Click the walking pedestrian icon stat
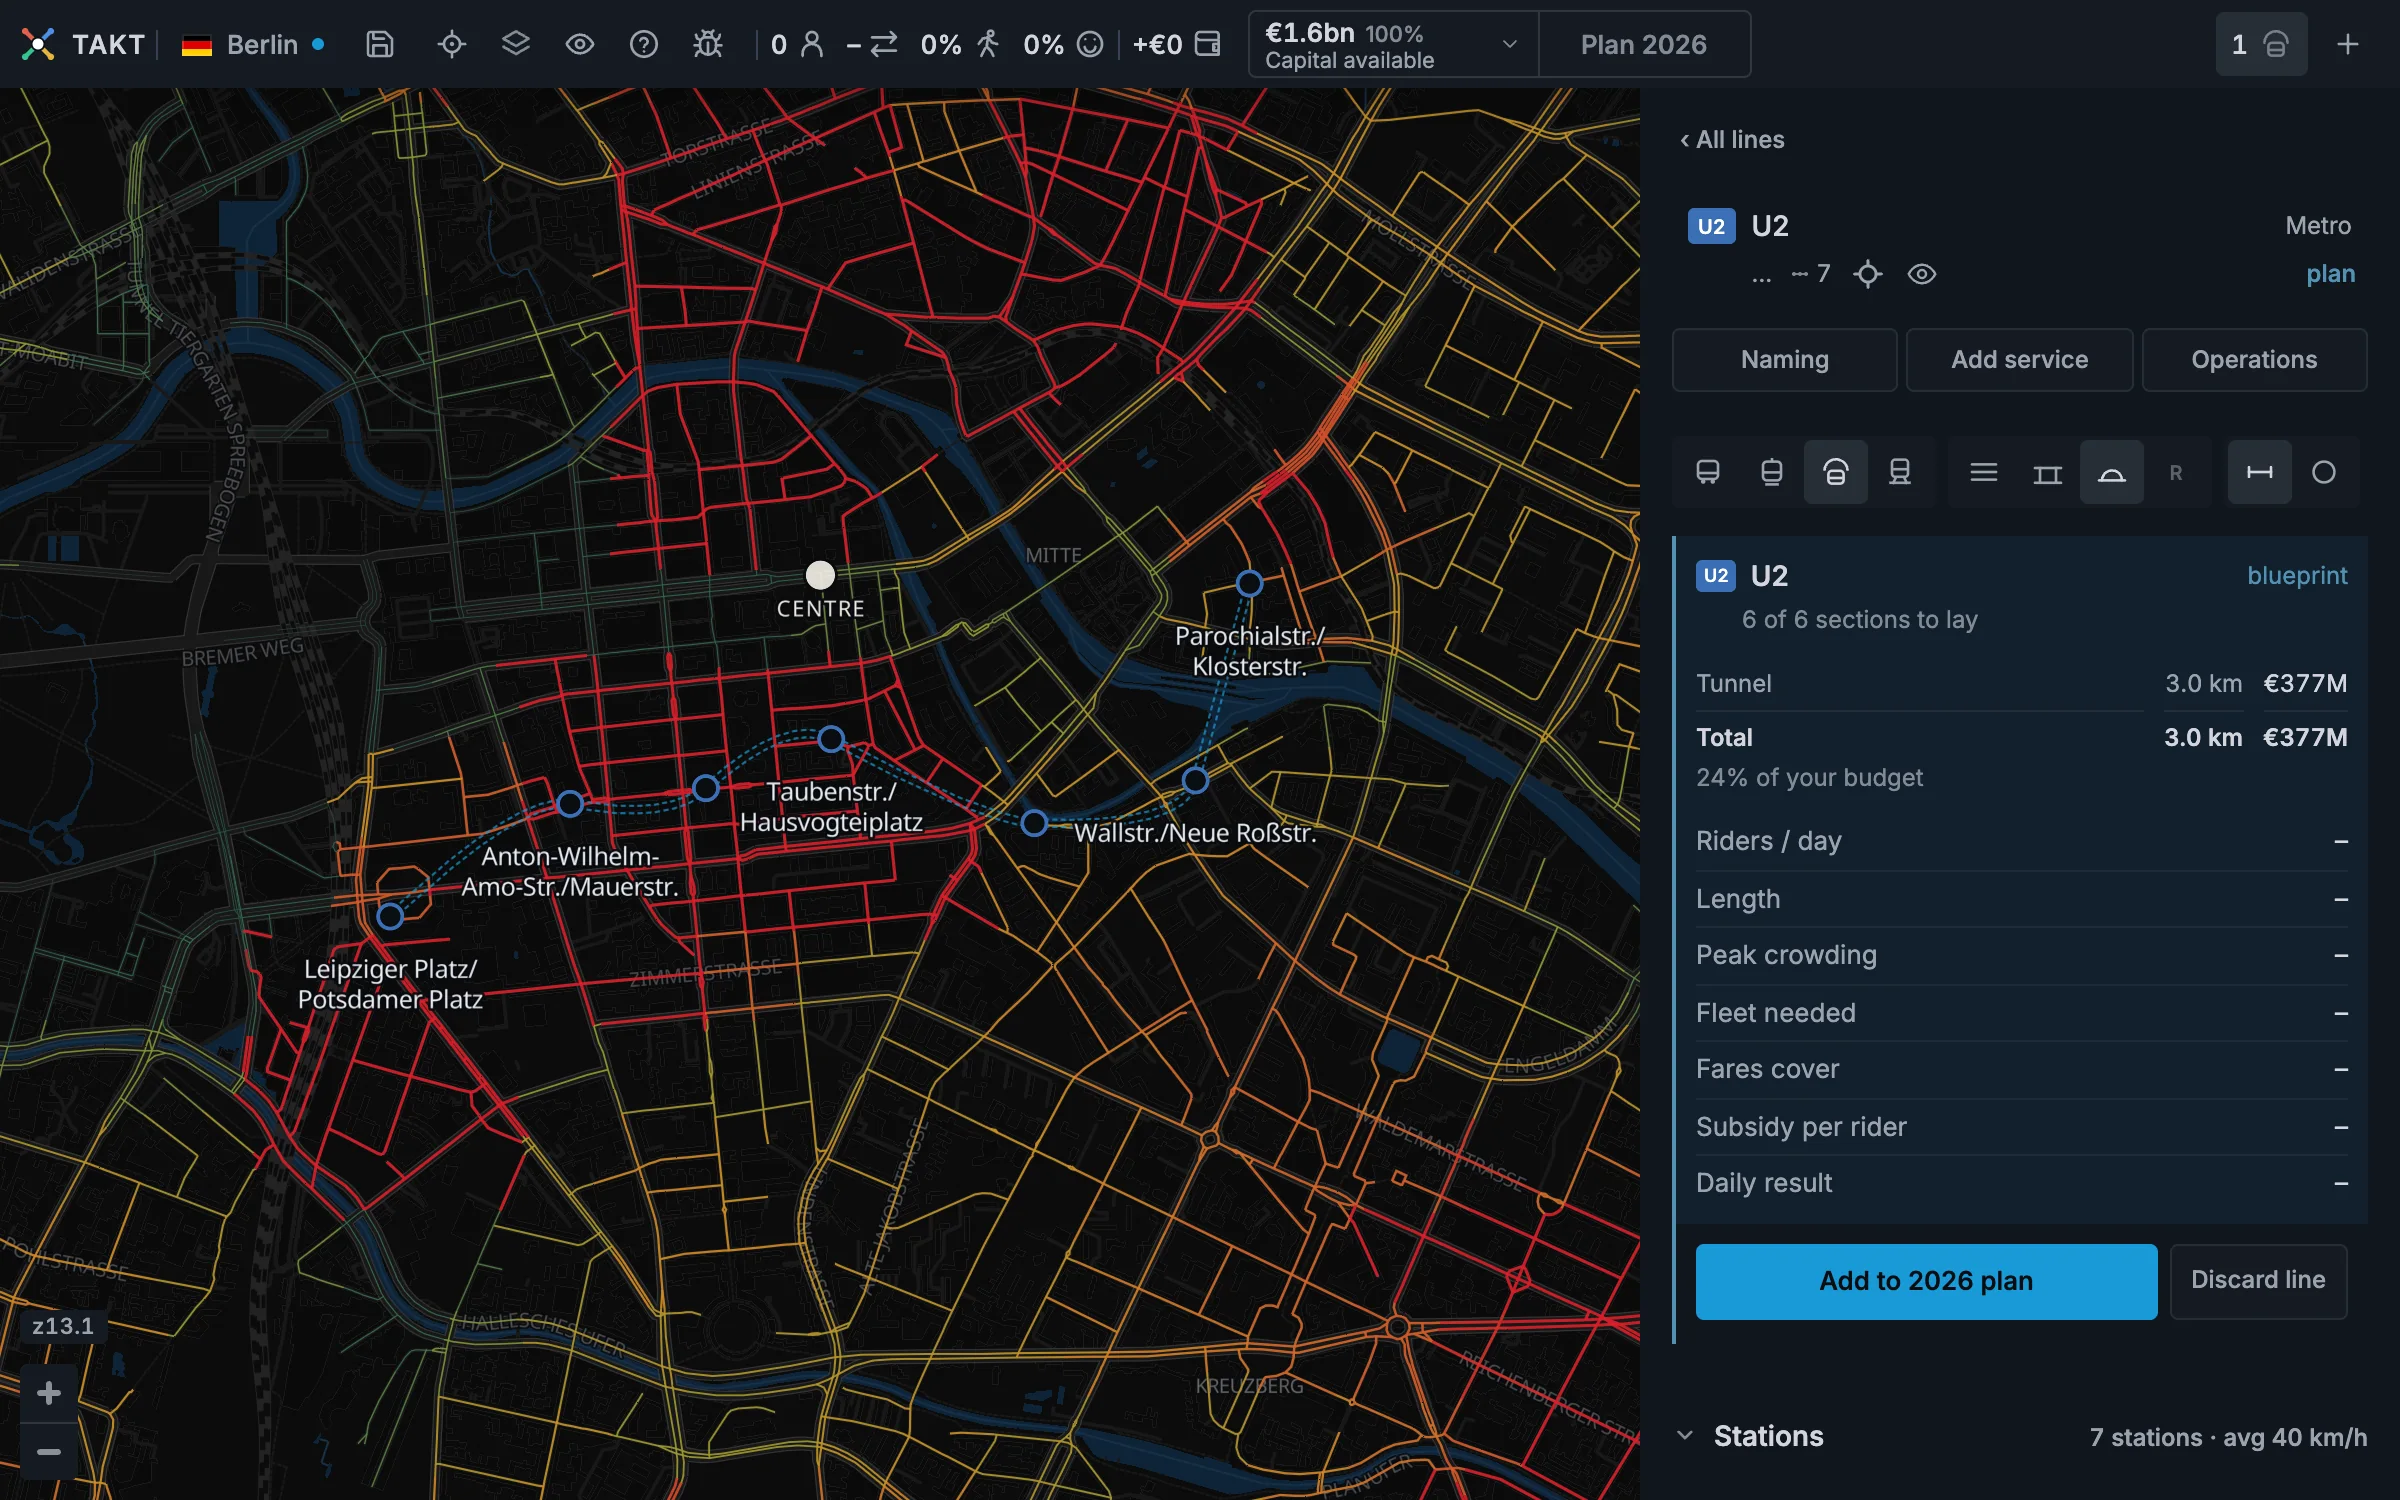The height and width of the screenshot is (1500, 2400). click(x=988, y=44)
